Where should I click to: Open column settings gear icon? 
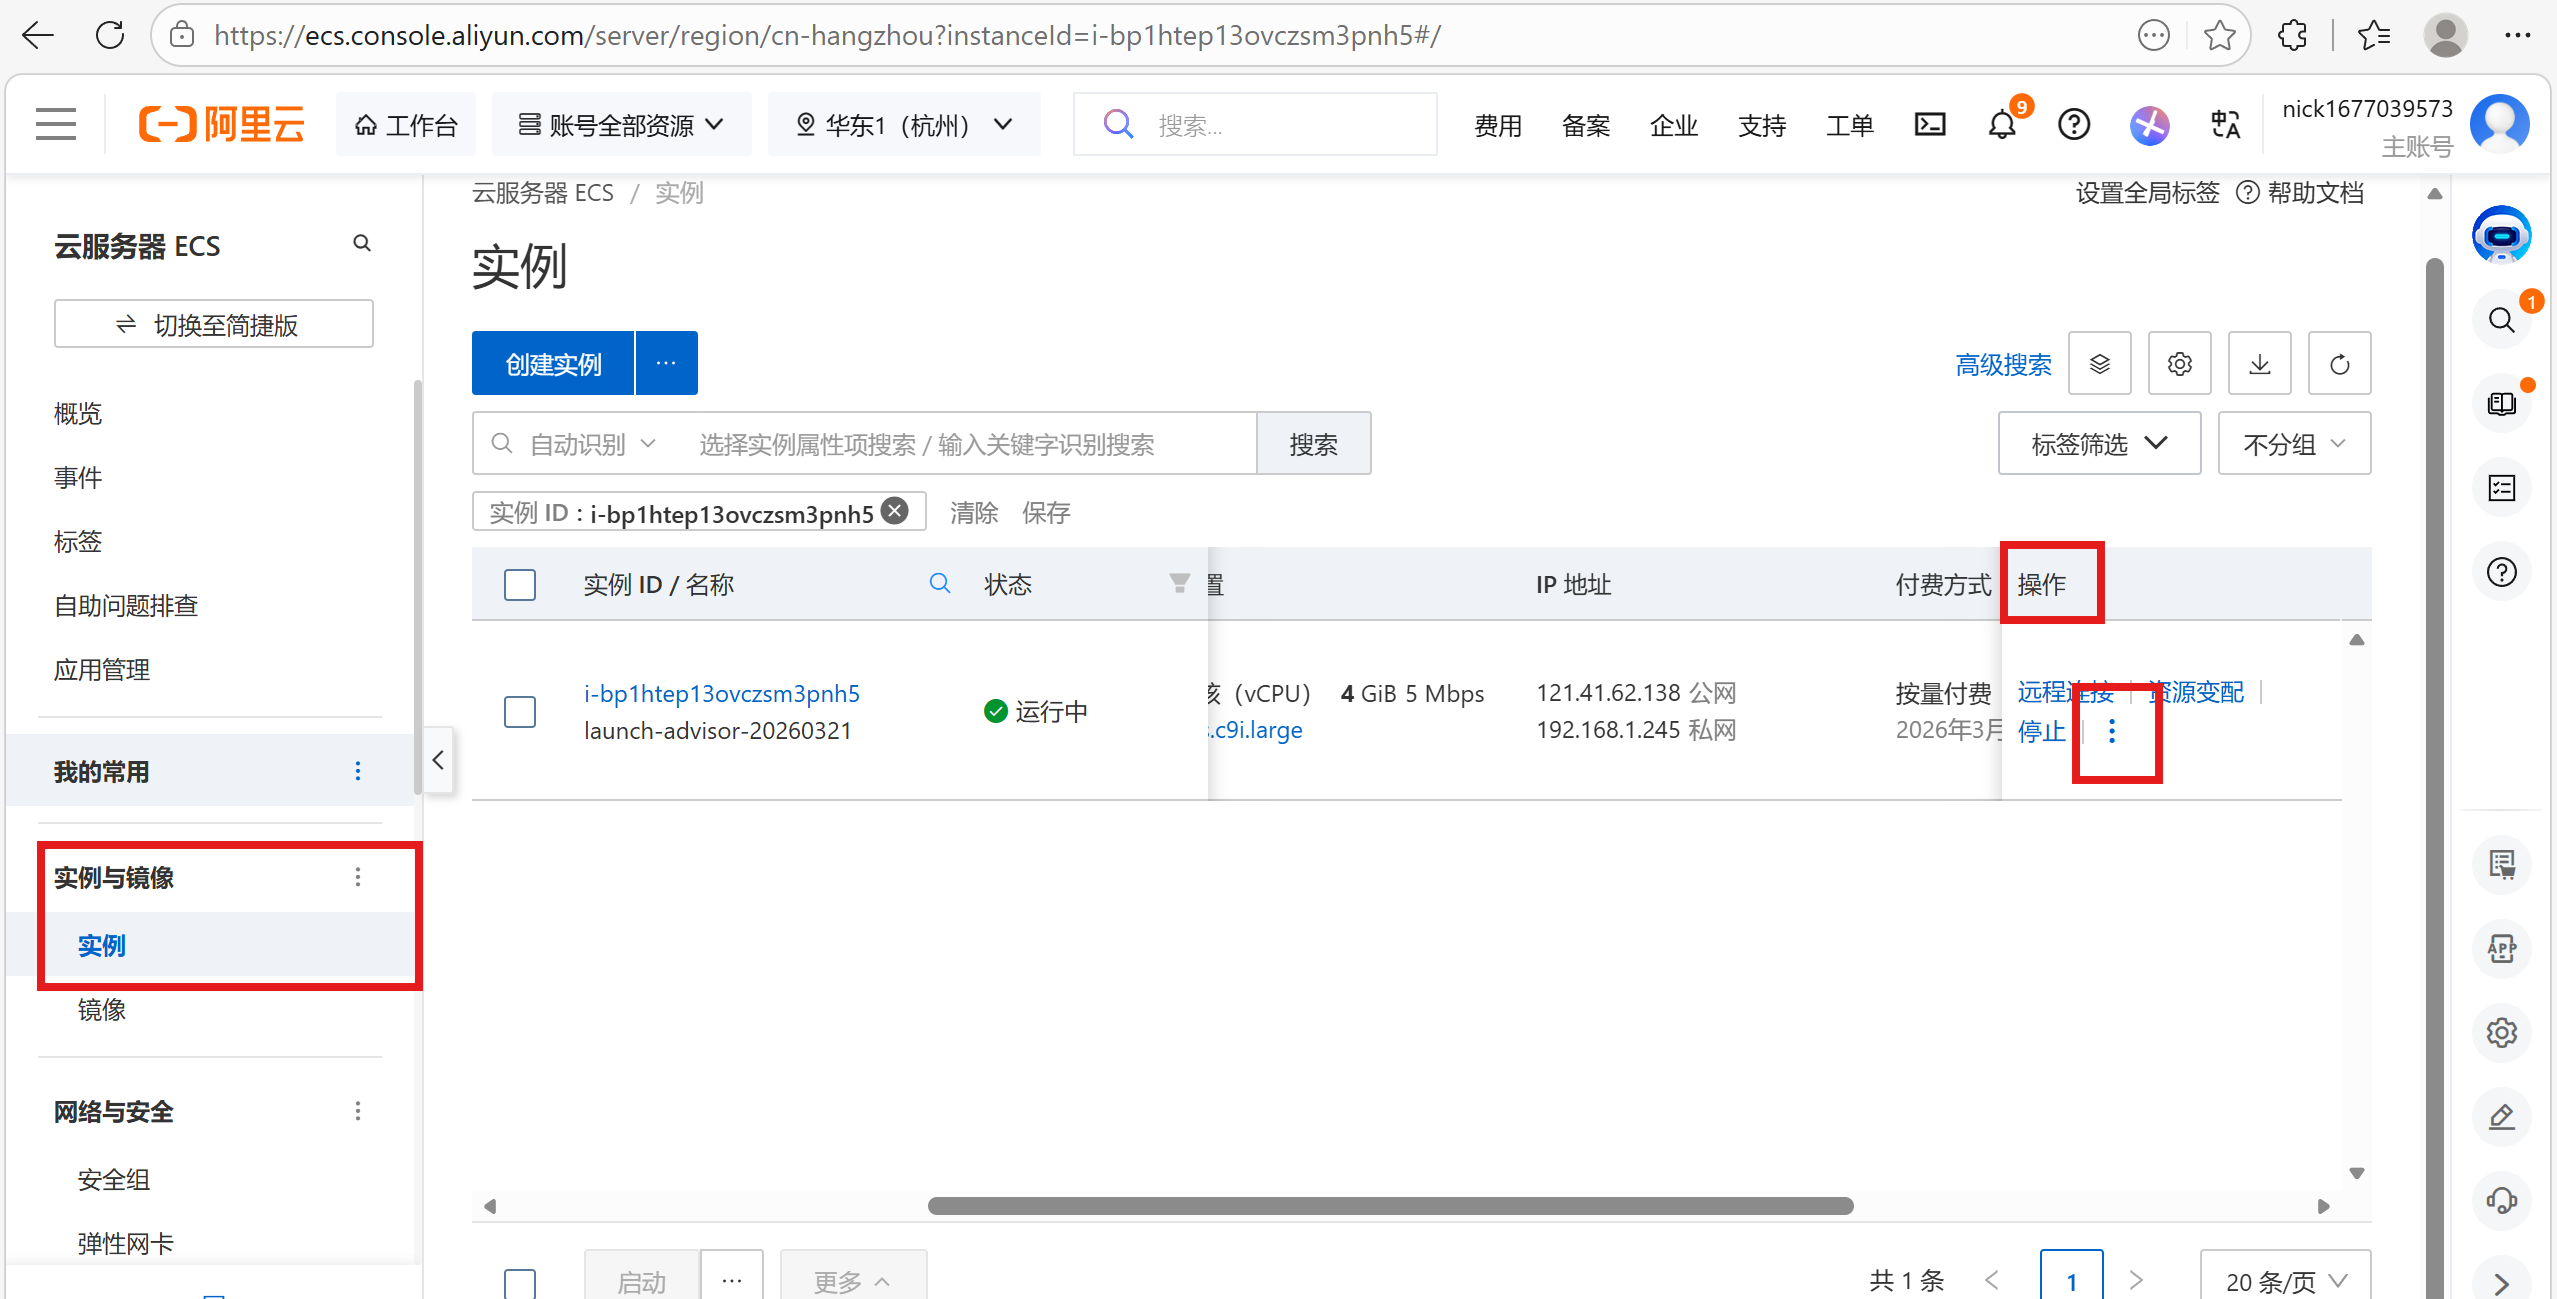[2179, 364]
